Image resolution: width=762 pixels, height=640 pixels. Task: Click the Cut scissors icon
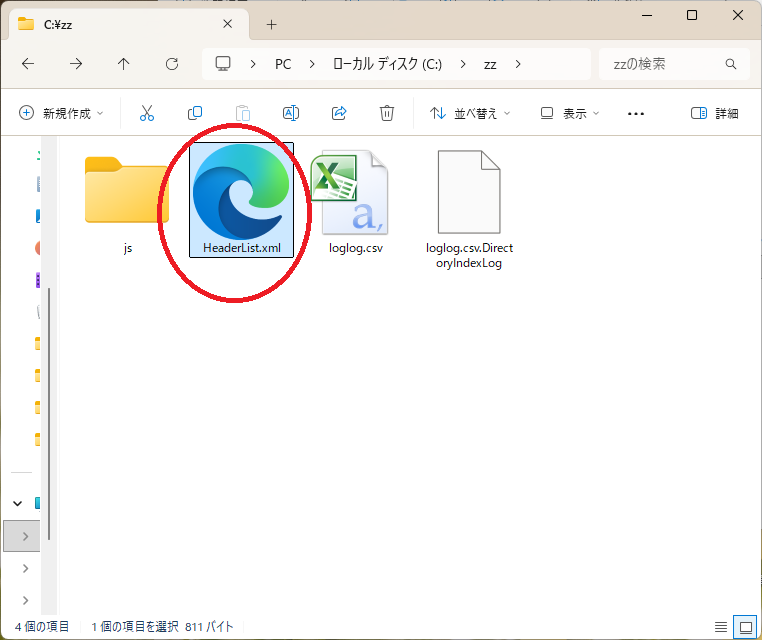tap(147, 113)
